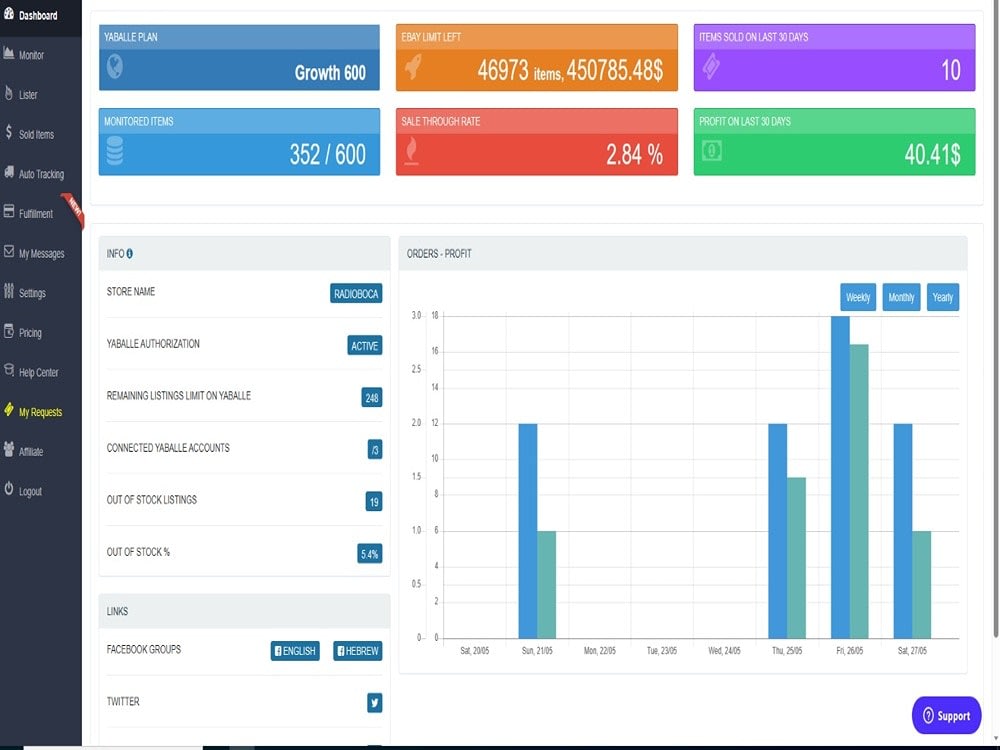Click the 248 remaining listings badge
1000x750 pixels.
point(372,398)
